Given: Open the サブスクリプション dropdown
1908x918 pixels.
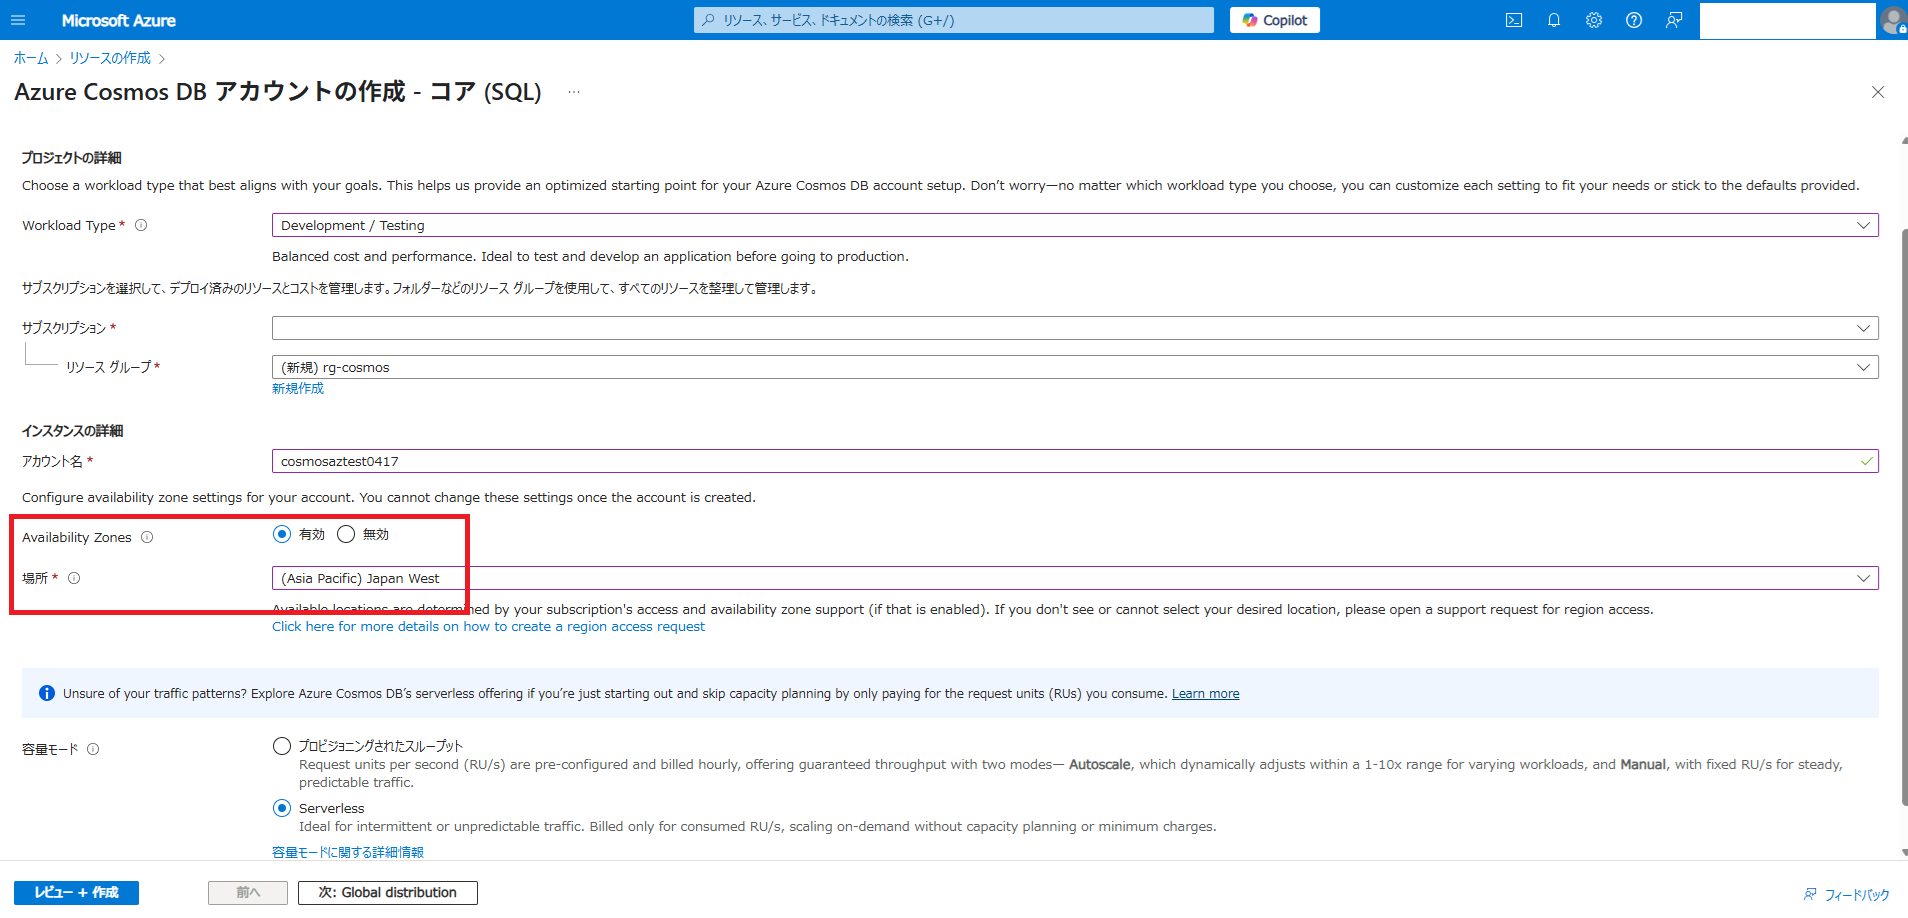Looking at the screenshot, I should 1074,328.
